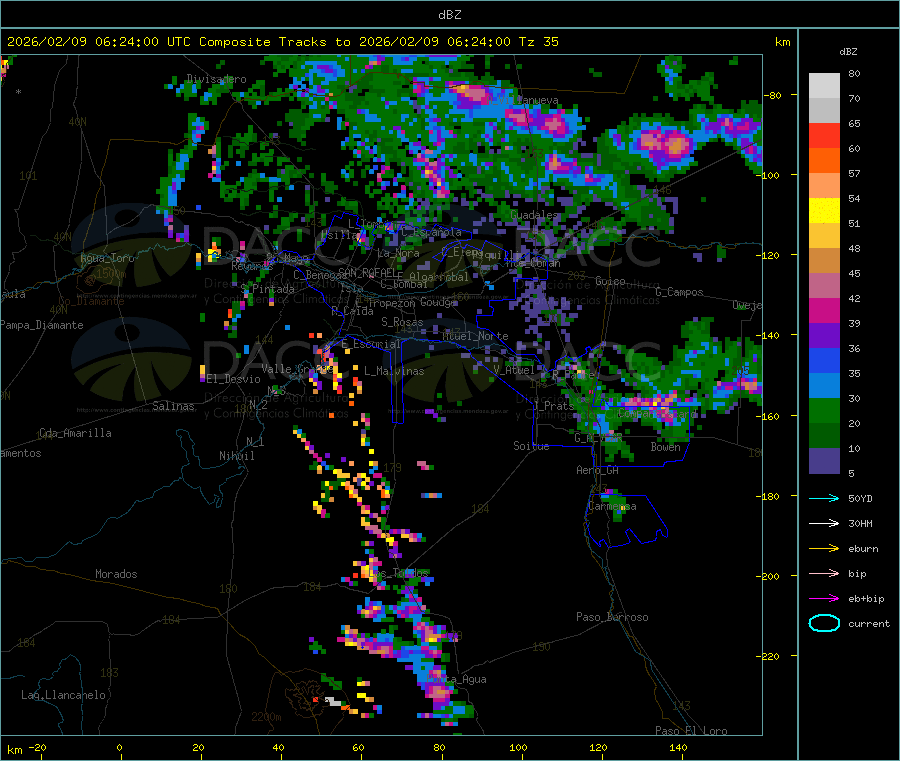The width and height of the screenshot is (900, 761).
Task: Select the 5 dBZ slate color swatch
Action: [x=824, y=461]
